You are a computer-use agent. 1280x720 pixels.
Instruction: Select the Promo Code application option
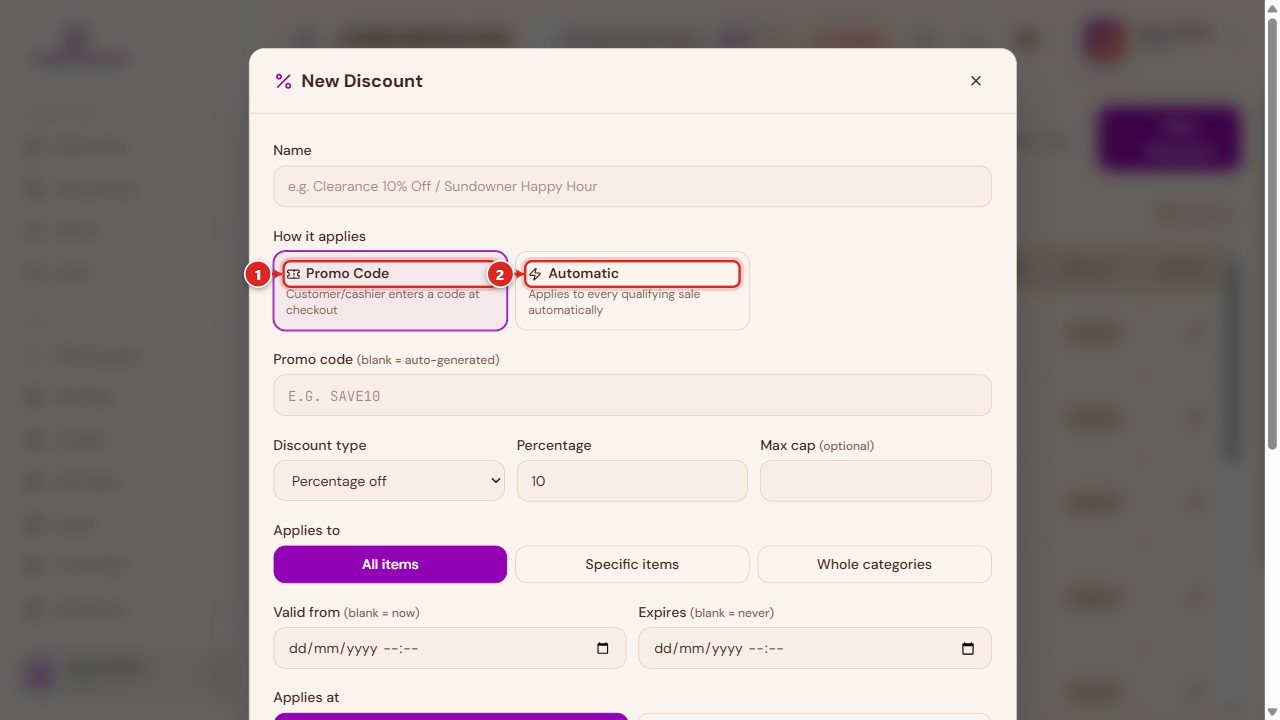coord(390,290)
